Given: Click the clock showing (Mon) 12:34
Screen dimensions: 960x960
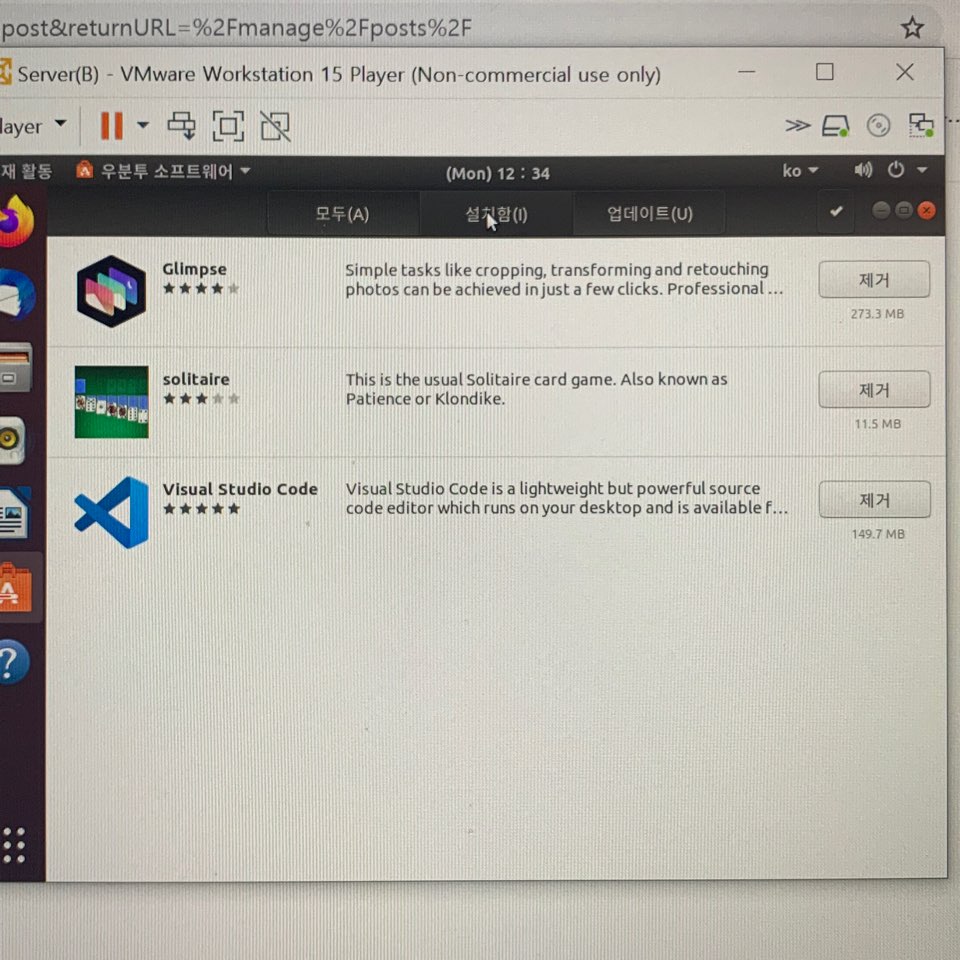Looking at the screenshot, I should tap(497, 173).
